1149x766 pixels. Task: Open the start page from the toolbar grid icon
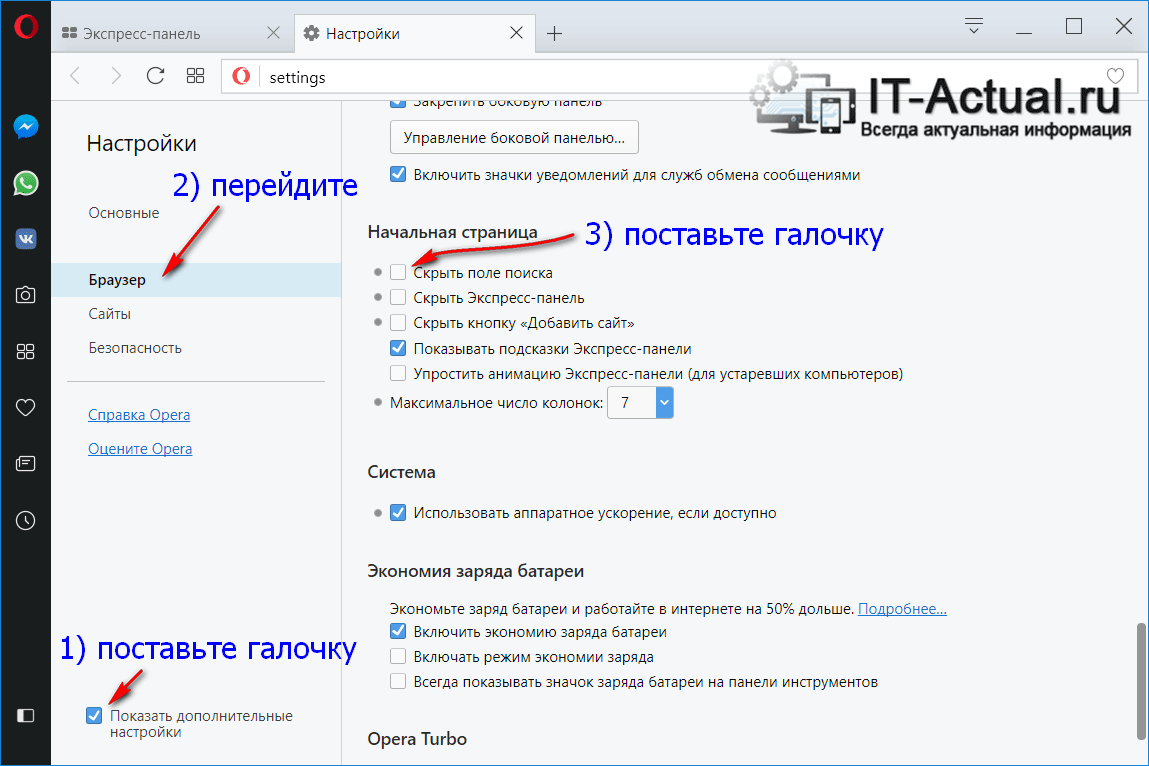196,76
